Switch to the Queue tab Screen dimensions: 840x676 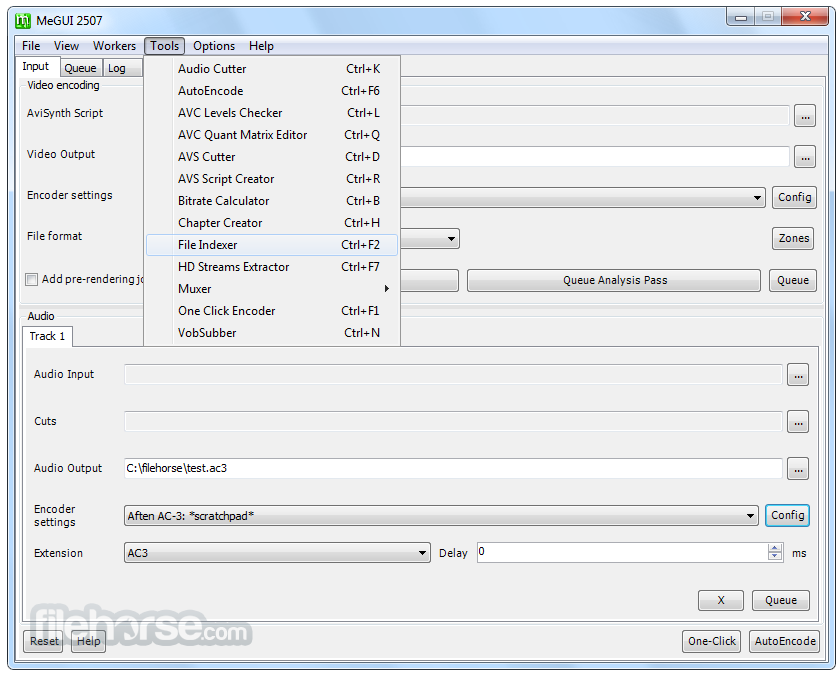point(80,68)
